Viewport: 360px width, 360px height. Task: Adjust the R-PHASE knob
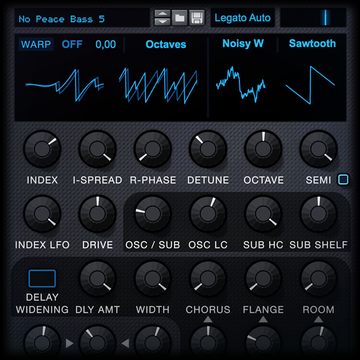pyautogui.click(x=153, y=149)
